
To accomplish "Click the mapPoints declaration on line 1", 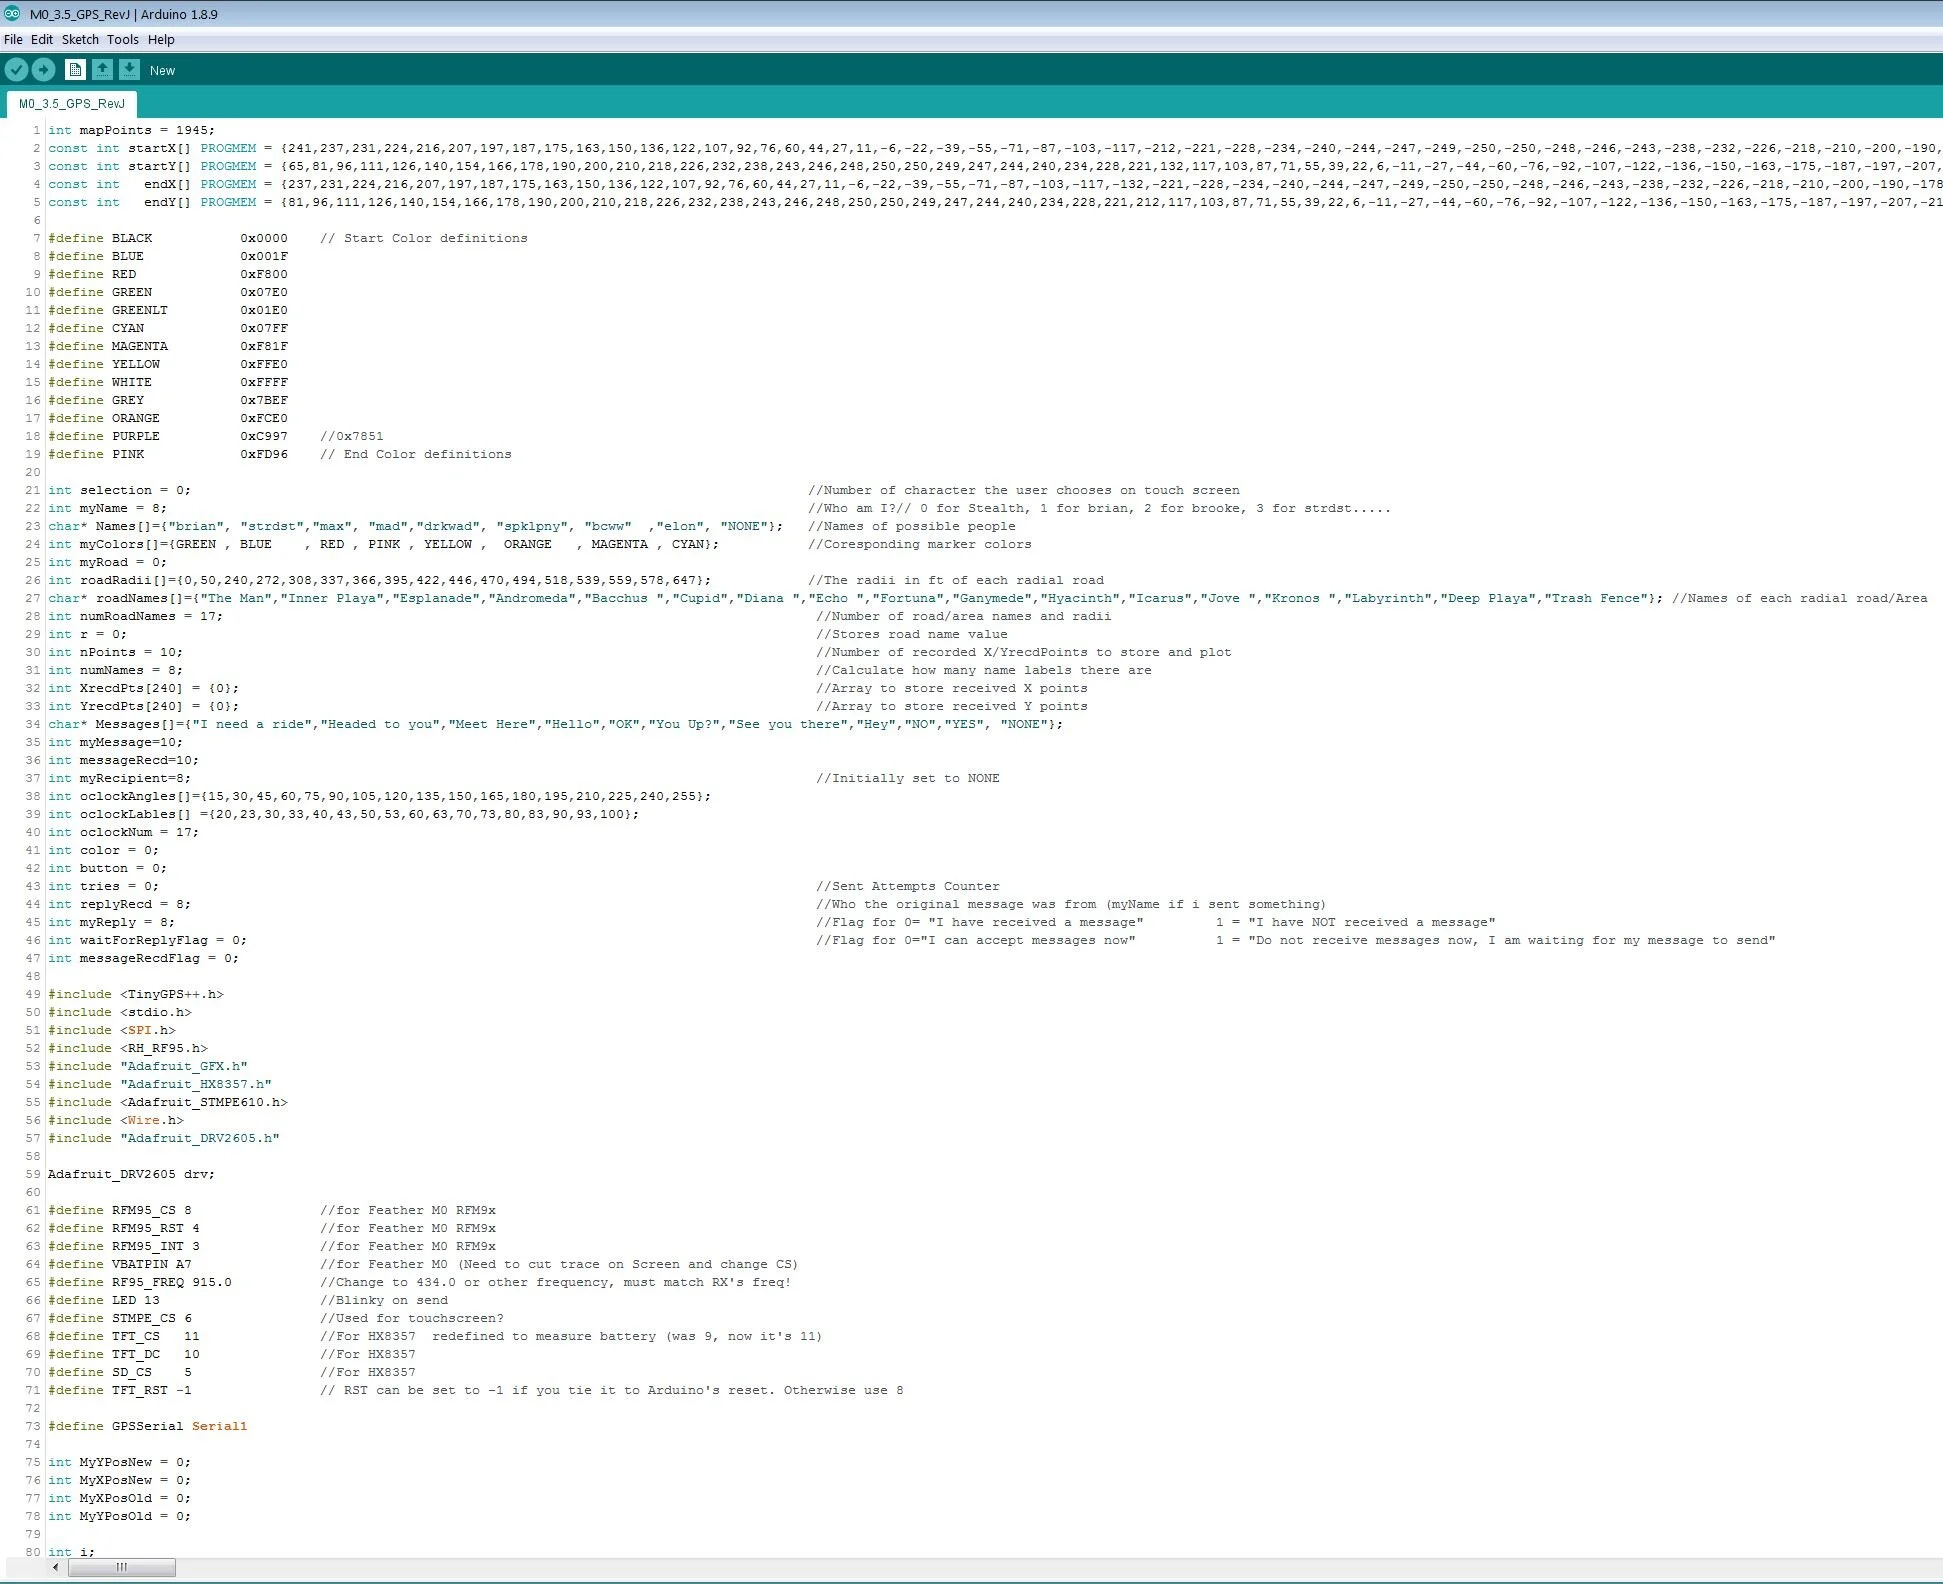I will pyautogui.click(x=130, y=130).
